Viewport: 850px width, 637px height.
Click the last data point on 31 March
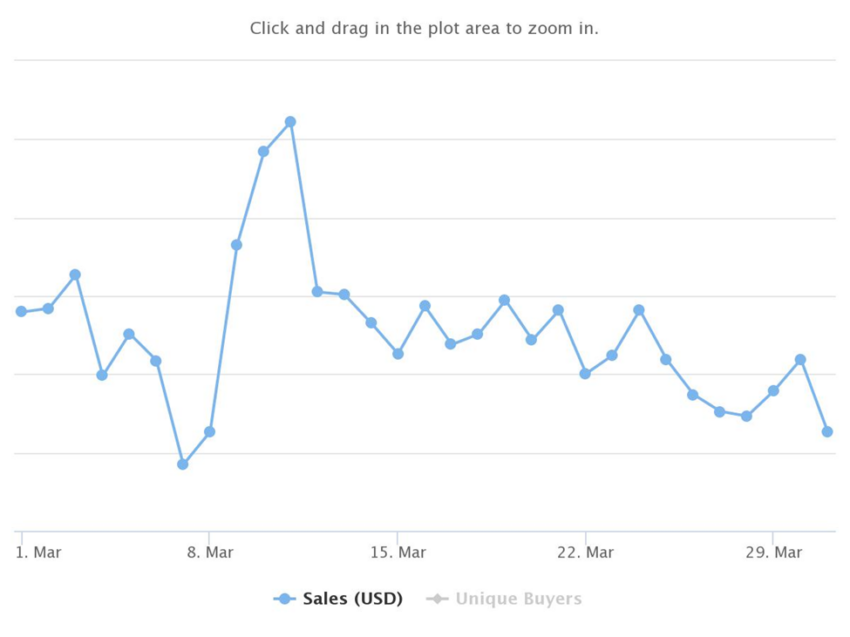827,432
